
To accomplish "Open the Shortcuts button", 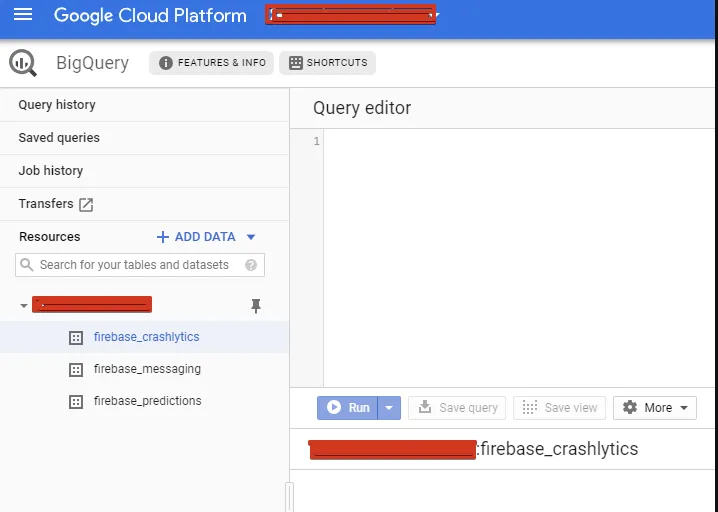I will pos(327,63).
